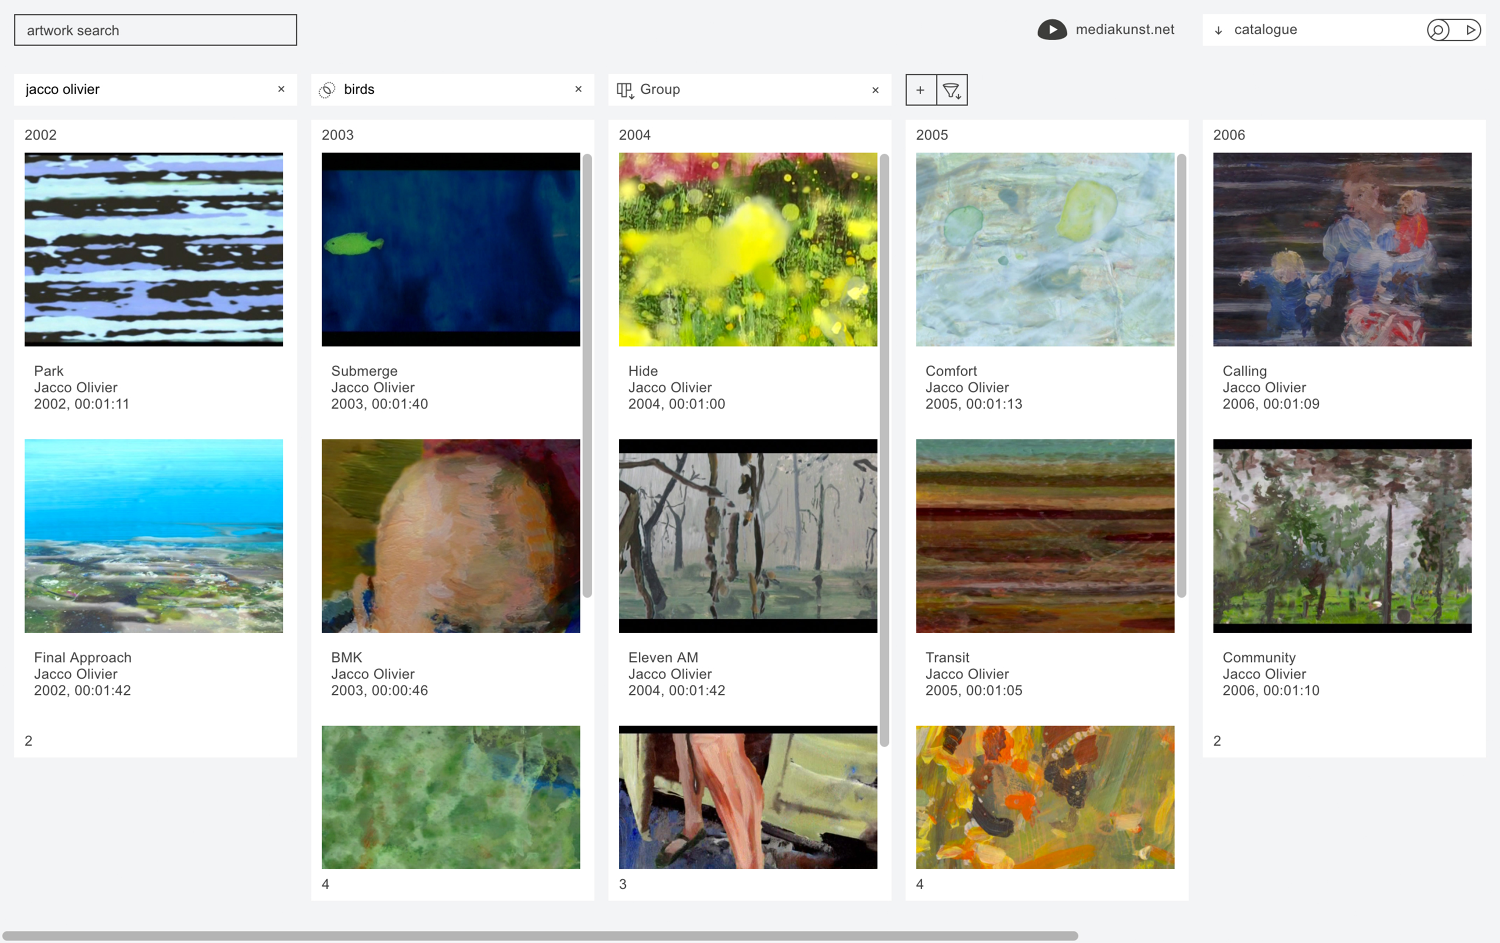Open the mediakunst.net link
Viewport: 1500px width, 943px height.
[1125, 30]
